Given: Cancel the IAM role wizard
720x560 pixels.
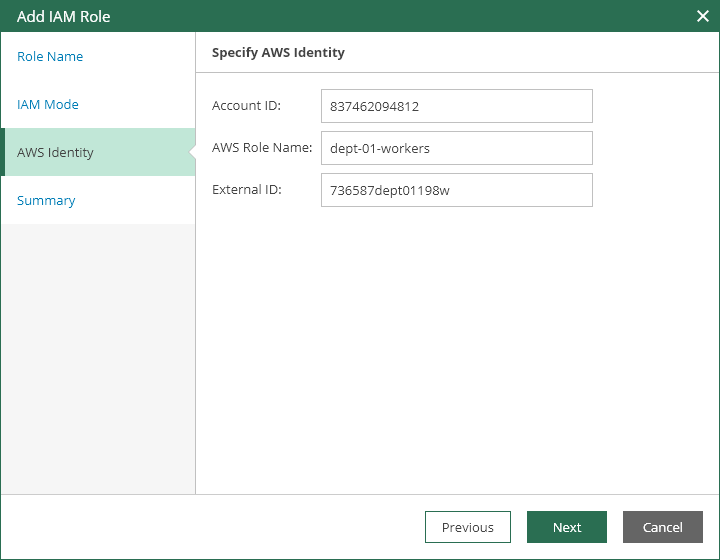Looking at the screenshot, I should point(663,527).
